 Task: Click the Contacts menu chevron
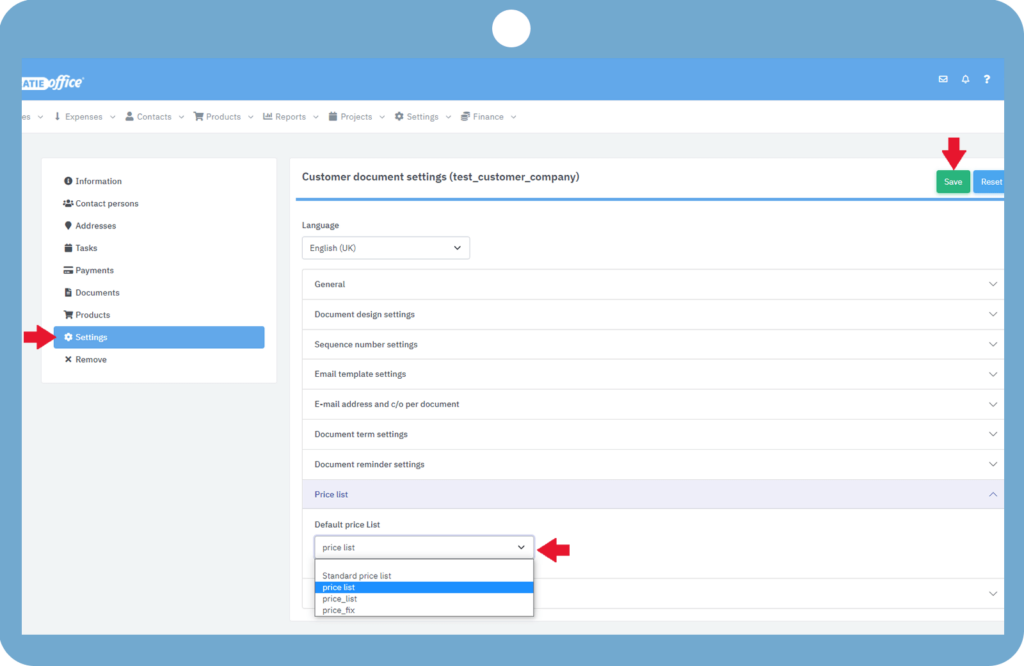181,117
